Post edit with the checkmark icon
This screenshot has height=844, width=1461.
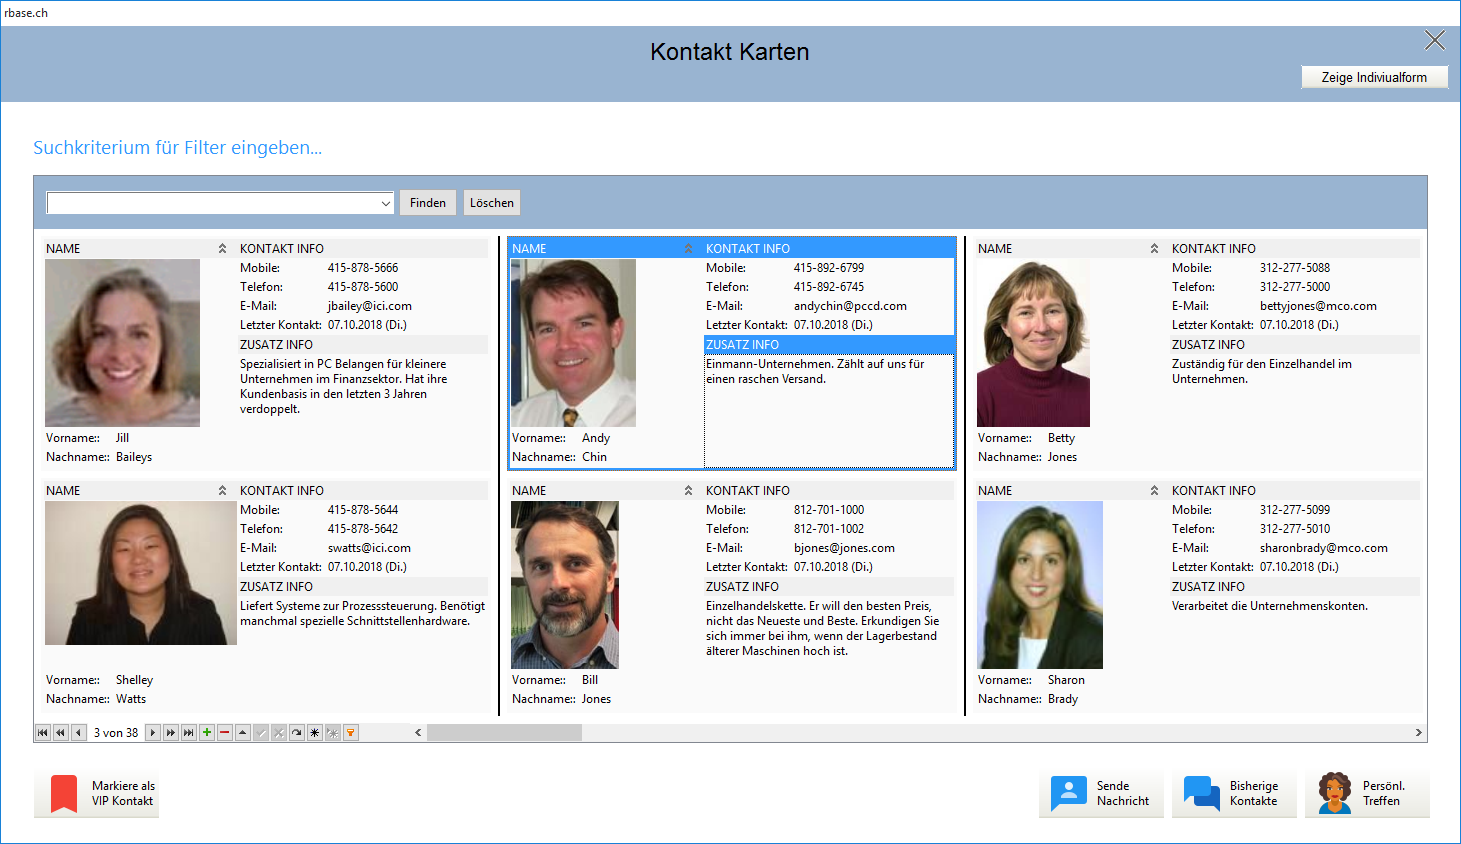point(261,733)
